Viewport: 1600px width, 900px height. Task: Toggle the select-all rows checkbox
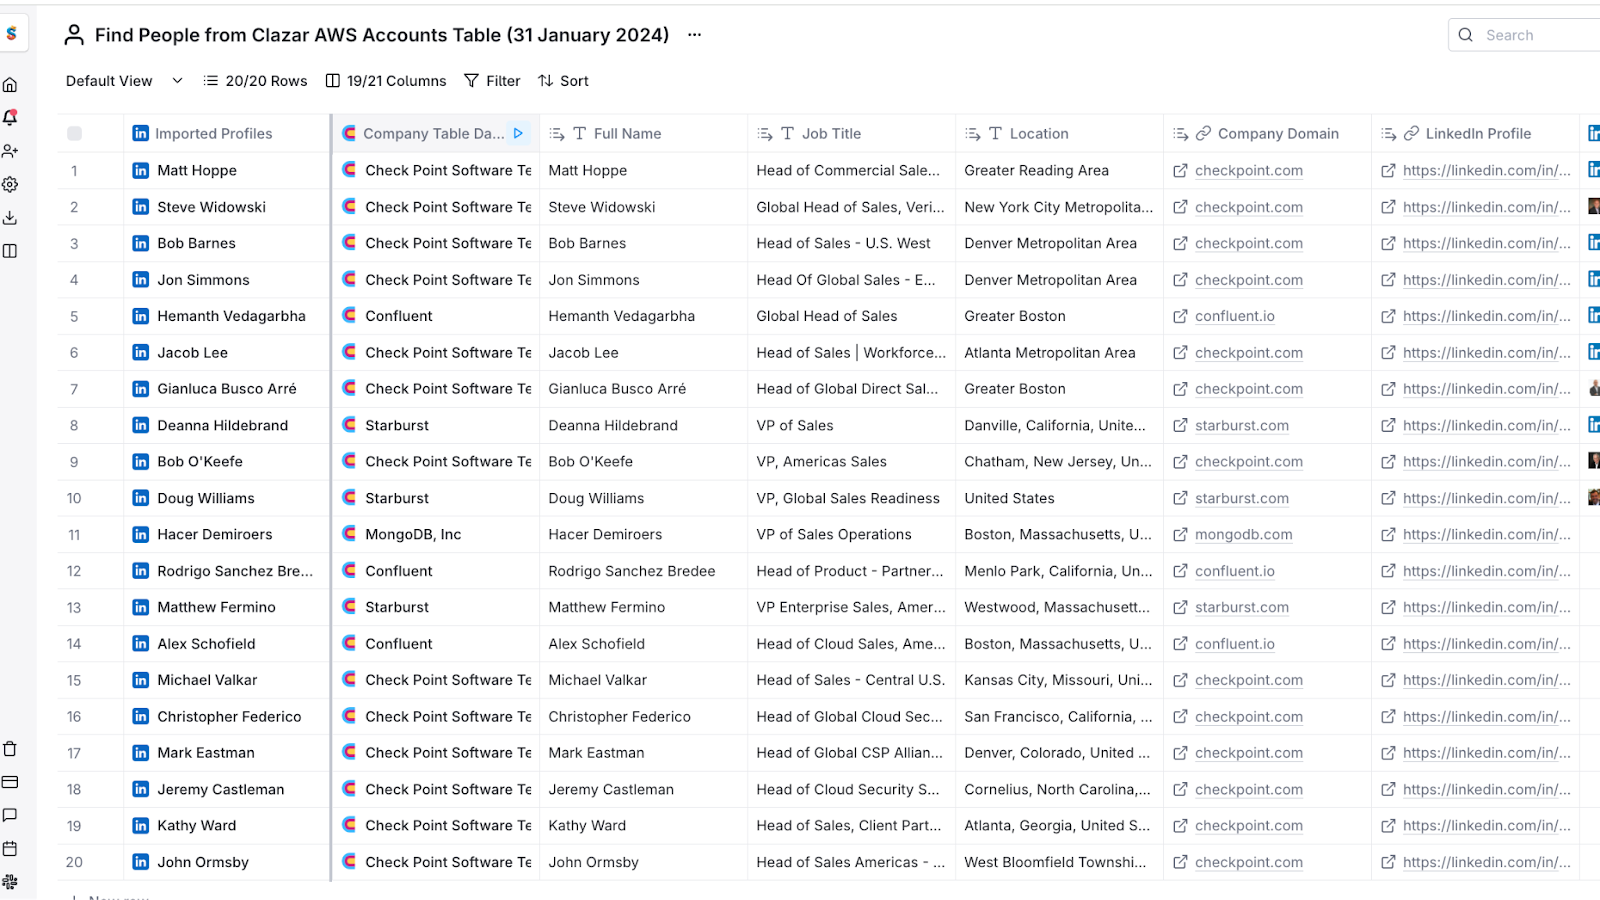tap(74, 133)
